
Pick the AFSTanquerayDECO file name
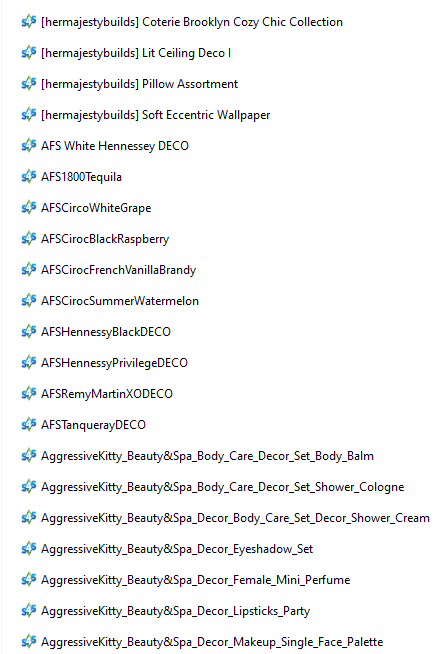click(93, 425)
